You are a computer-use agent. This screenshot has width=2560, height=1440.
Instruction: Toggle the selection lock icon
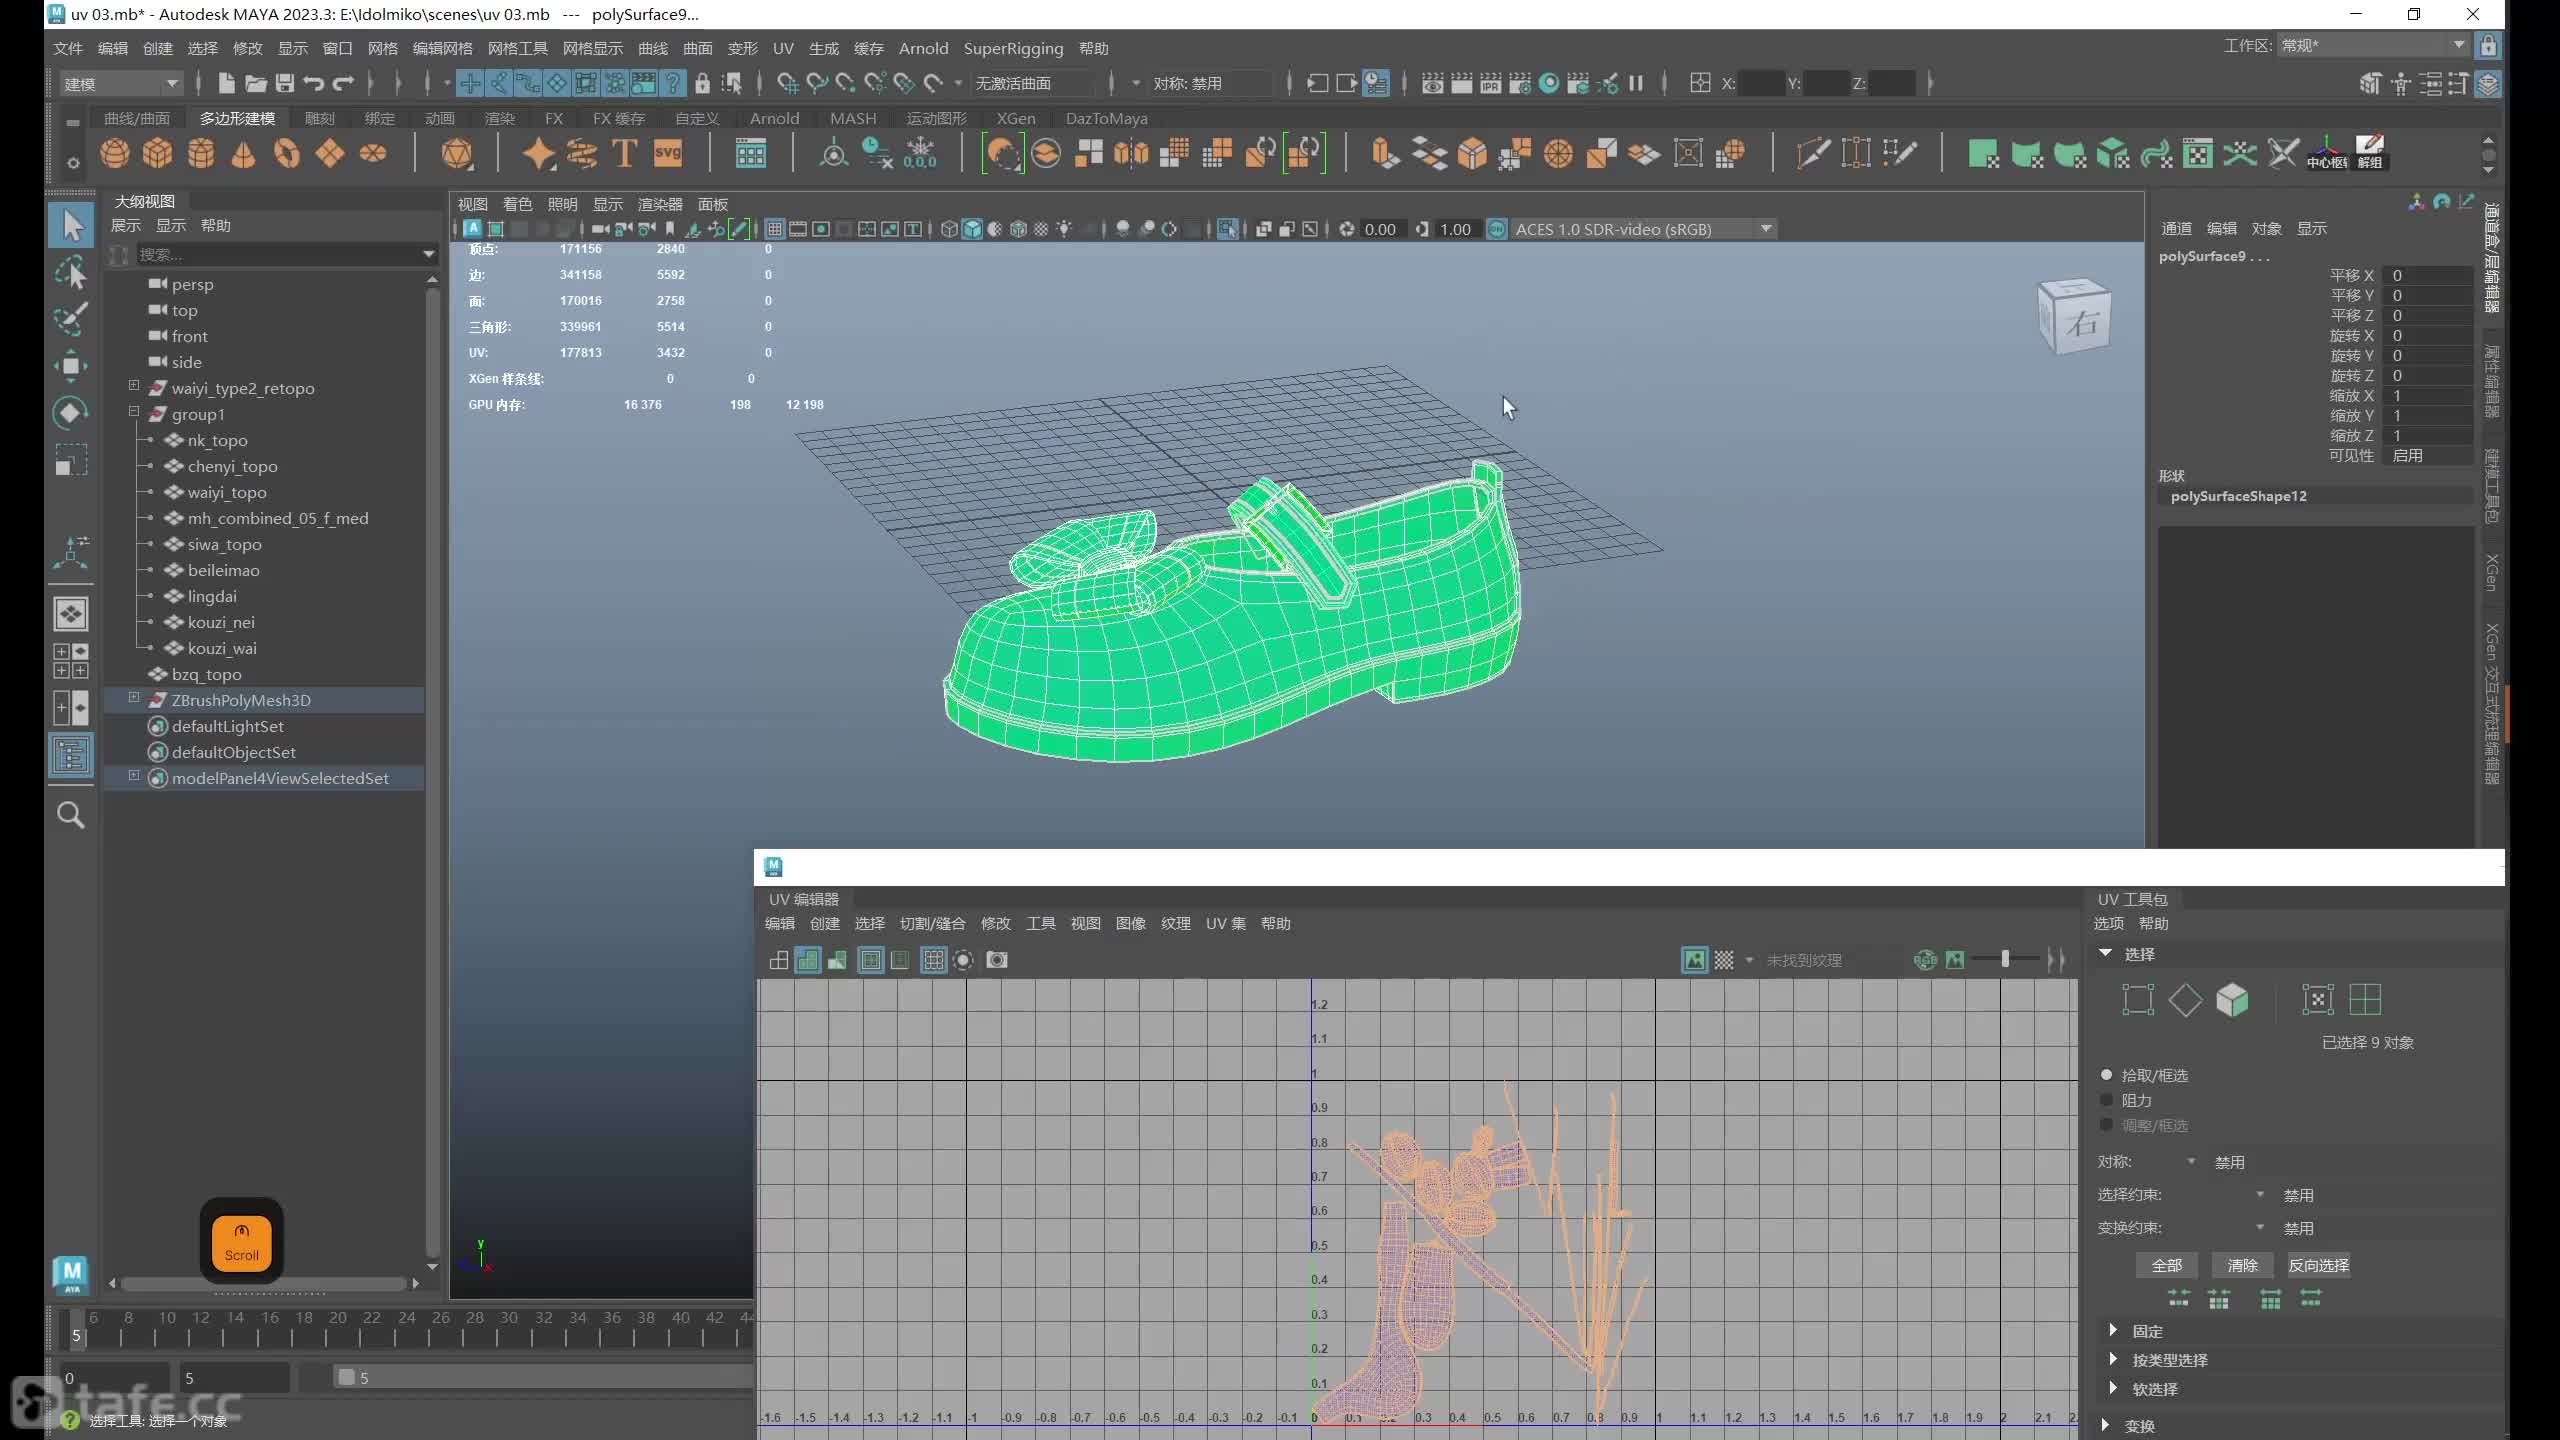coord(703,83)
